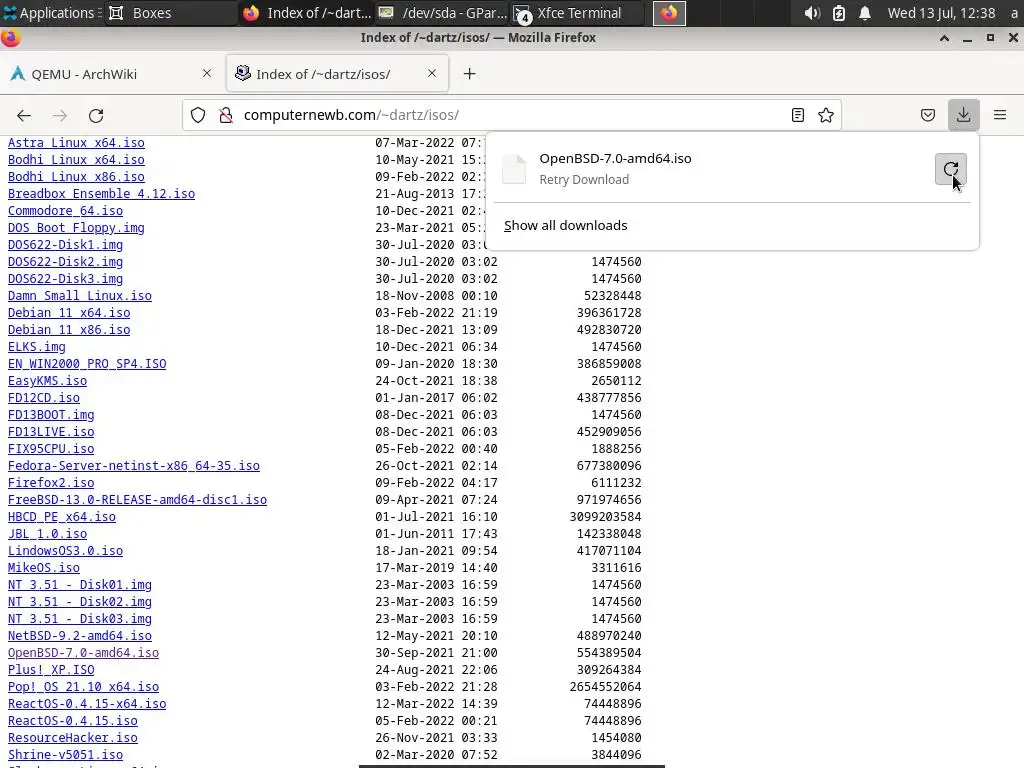Click the 3099203584 file size value

point(605,517)
